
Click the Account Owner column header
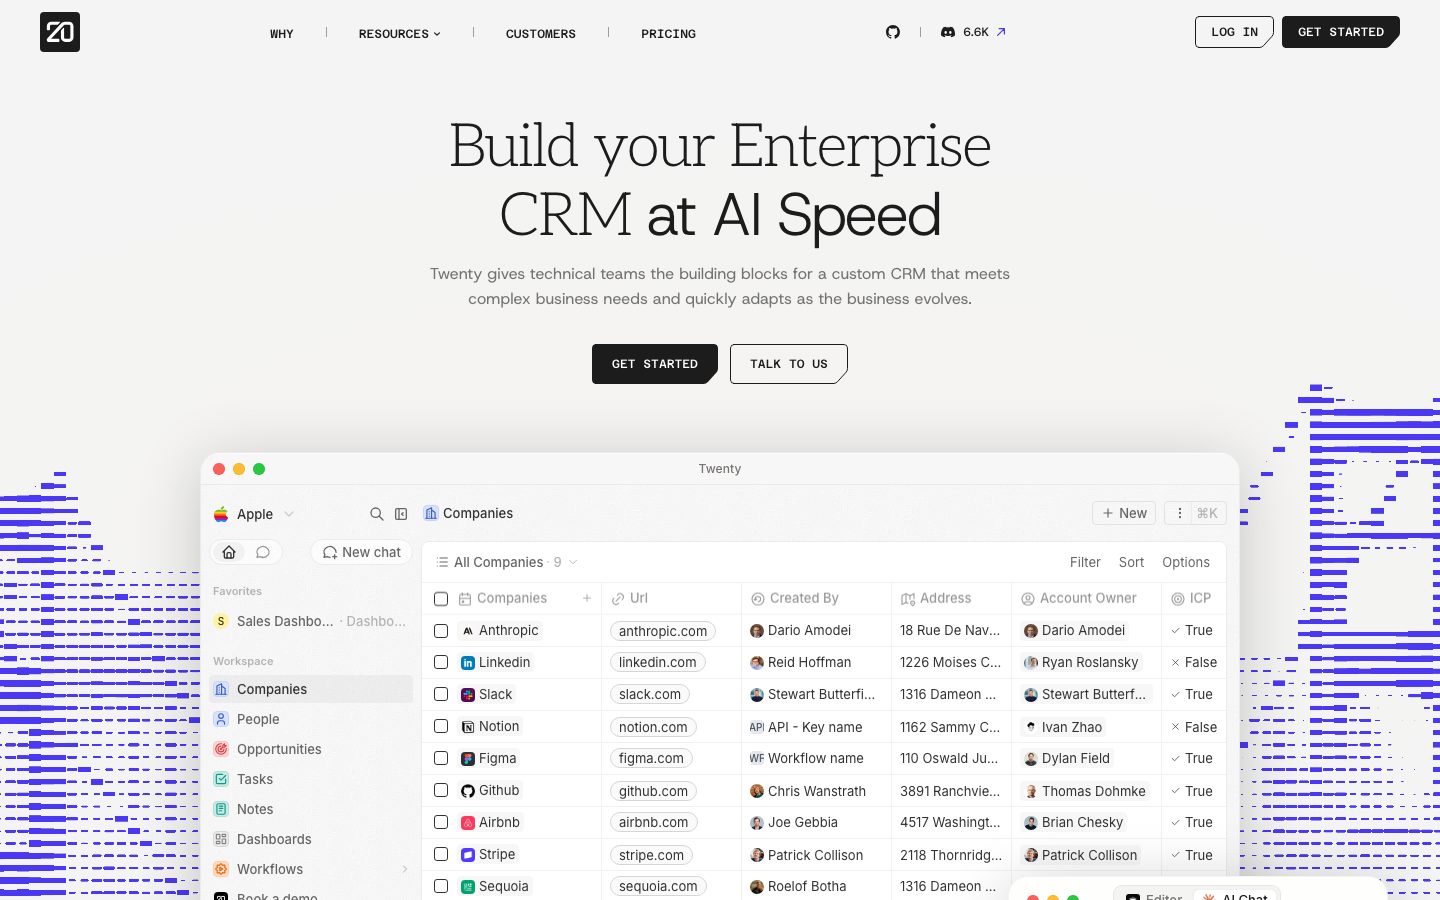[x=1086, y=598]
